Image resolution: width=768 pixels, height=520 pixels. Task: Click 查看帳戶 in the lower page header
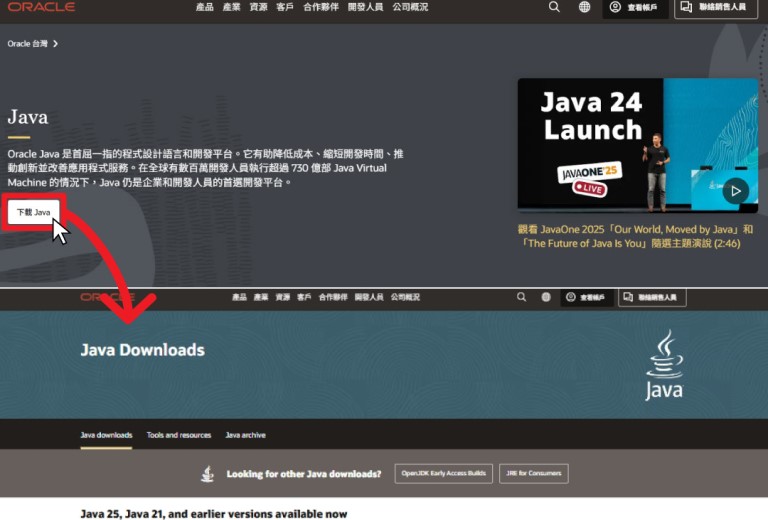pyautogui.click(x=586, y=297)
